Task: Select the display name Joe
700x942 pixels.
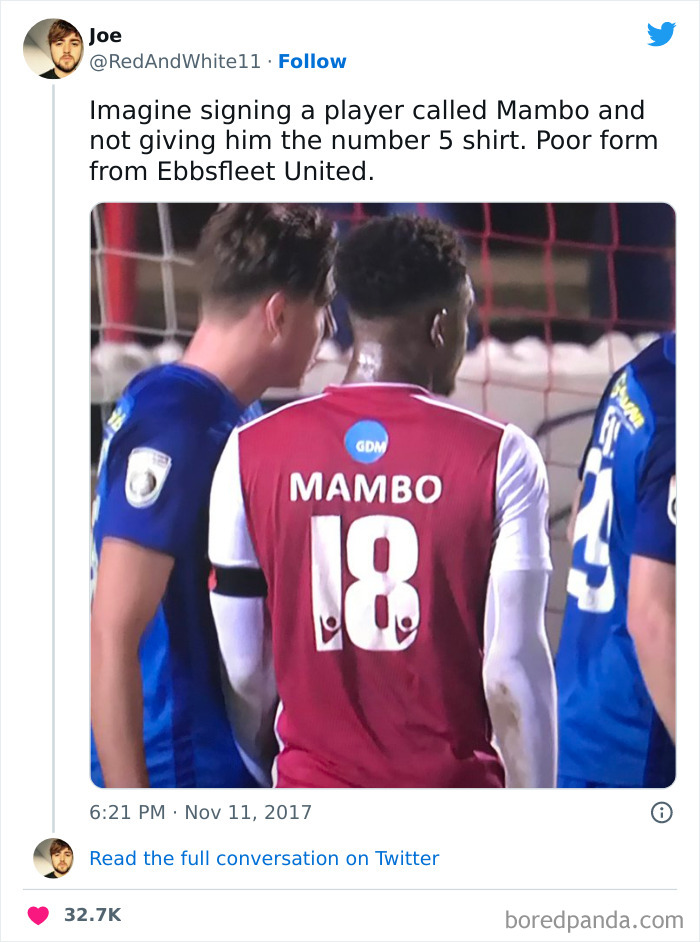Action: pyautogui.click(x=104, y=35)
